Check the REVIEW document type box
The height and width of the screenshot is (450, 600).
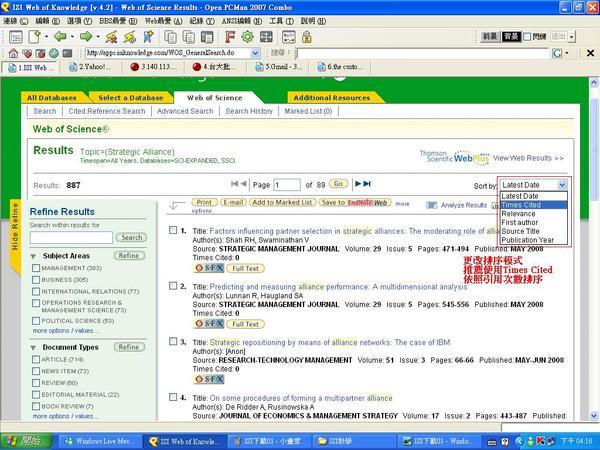(x=36, y=383)
